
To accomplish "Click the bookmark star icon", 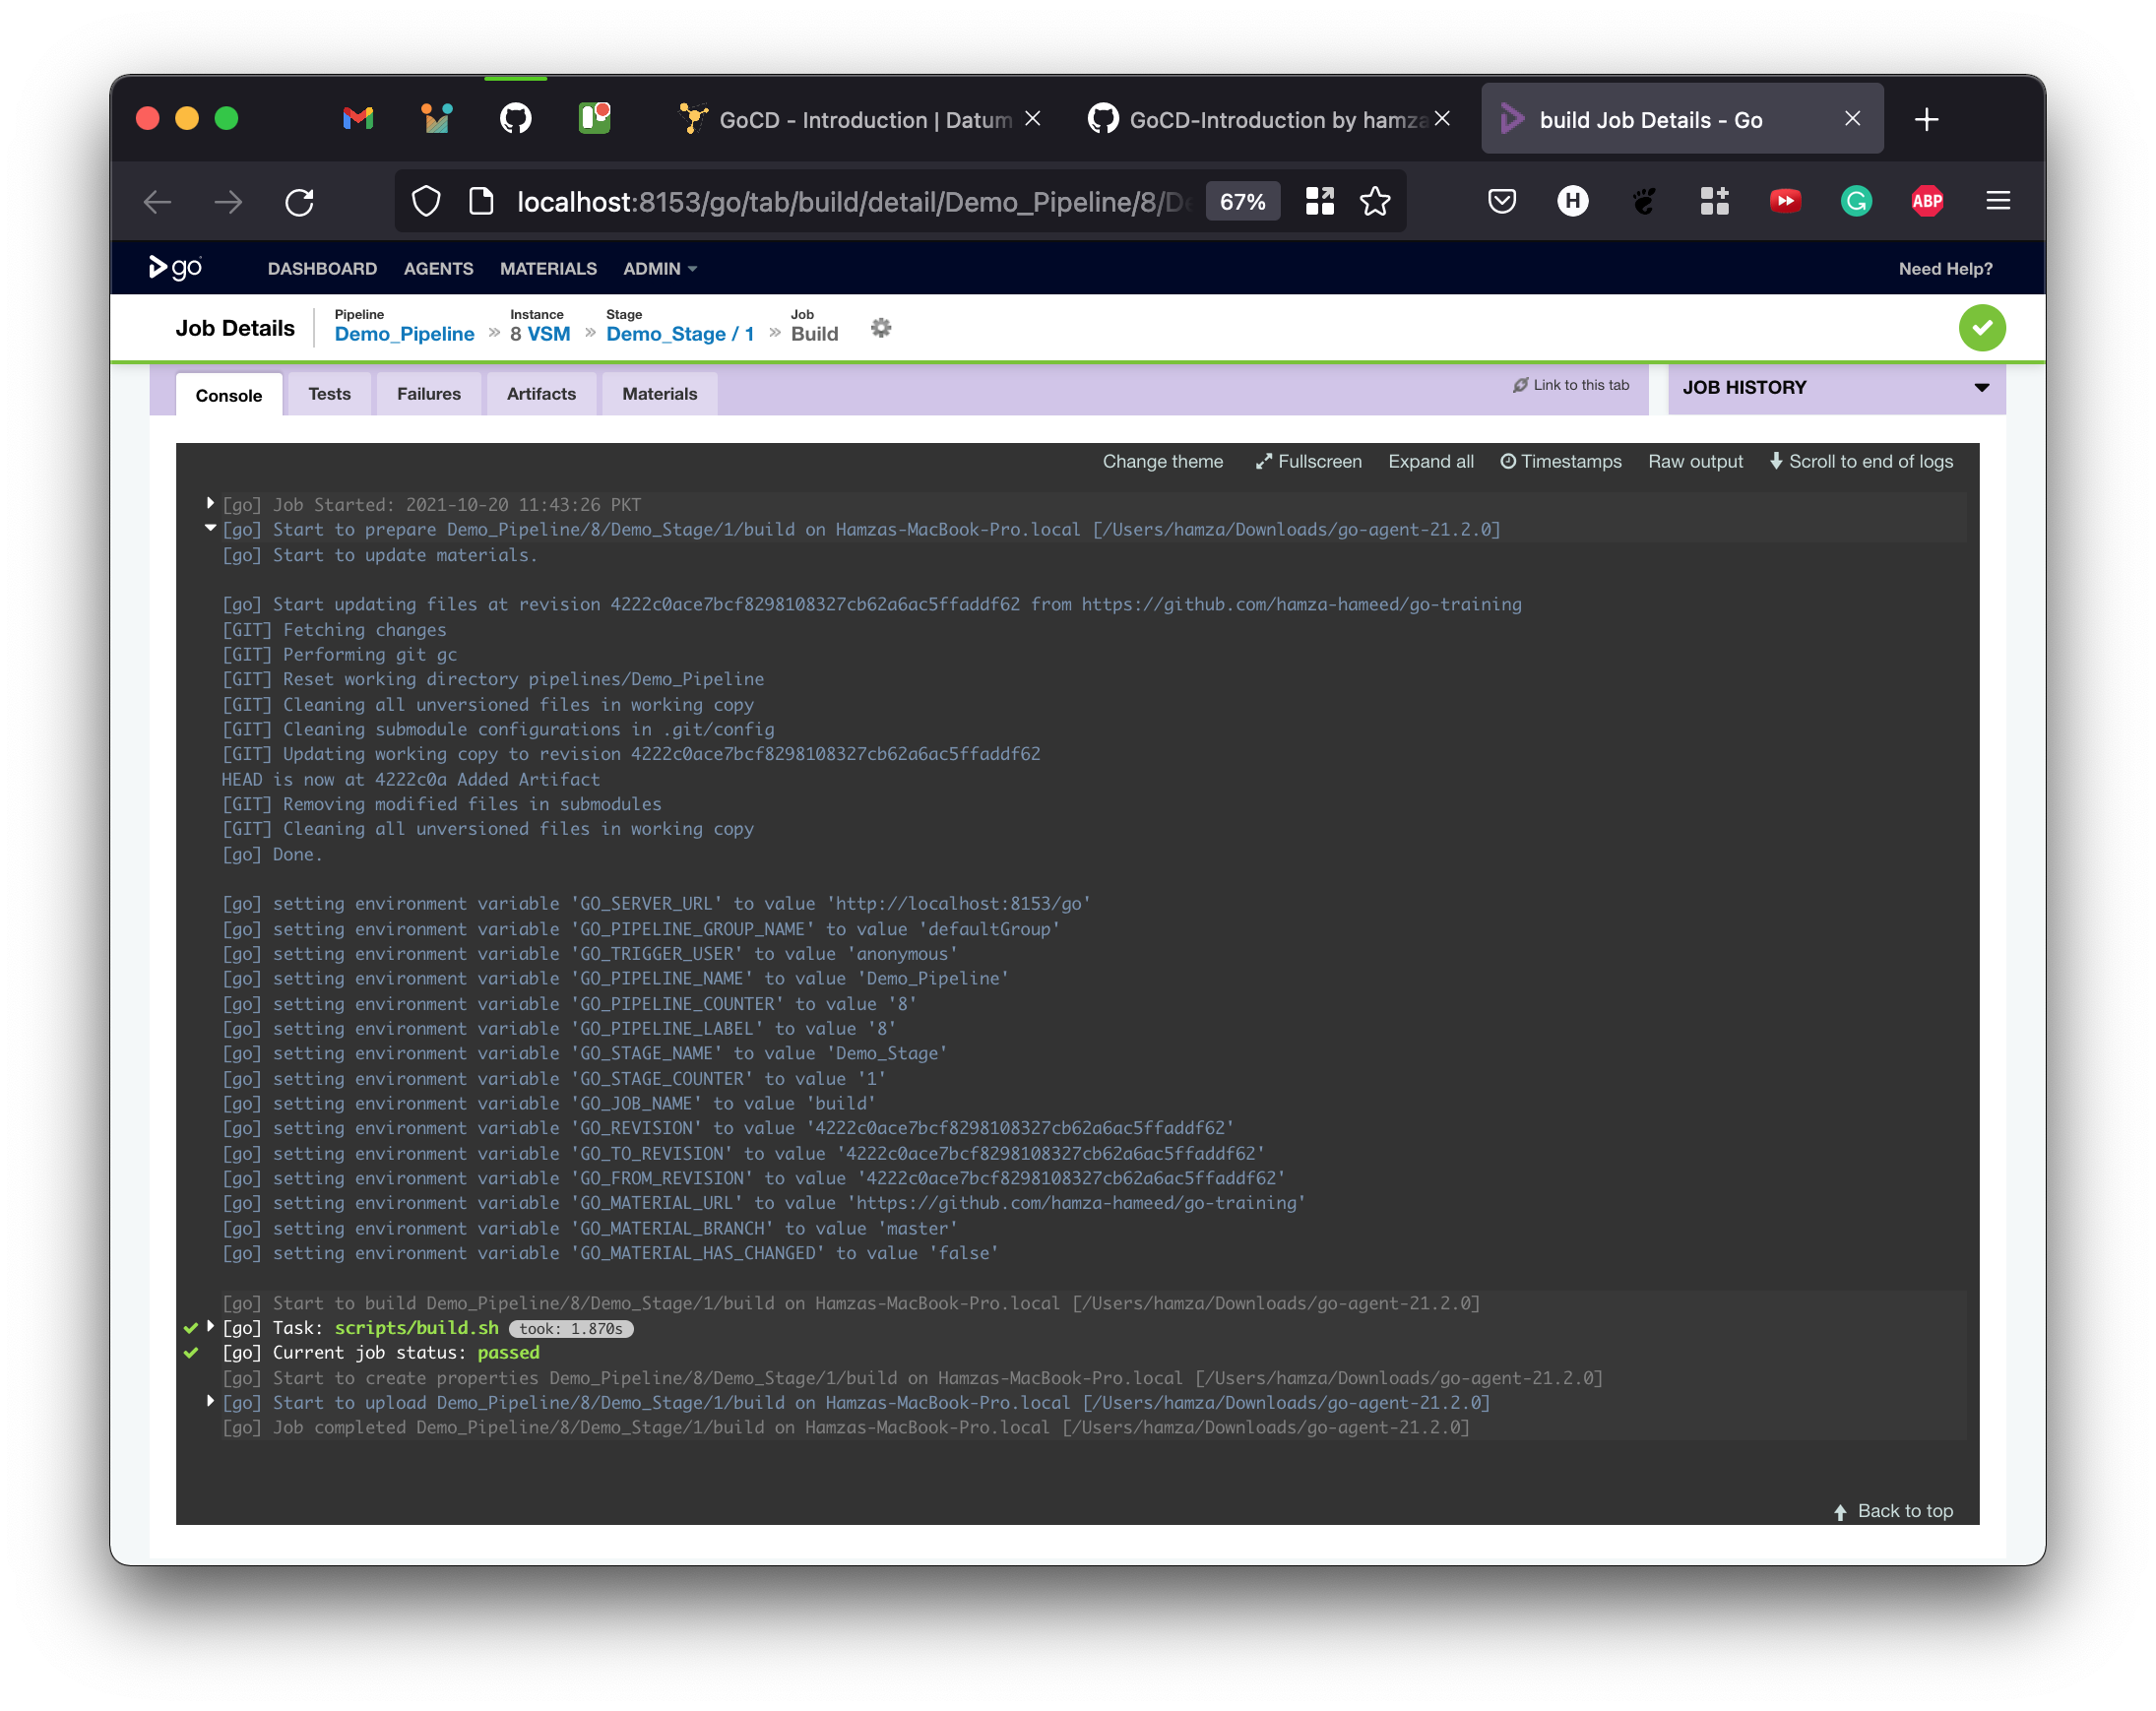I will pyautogui.click(x=1375, y=201).
